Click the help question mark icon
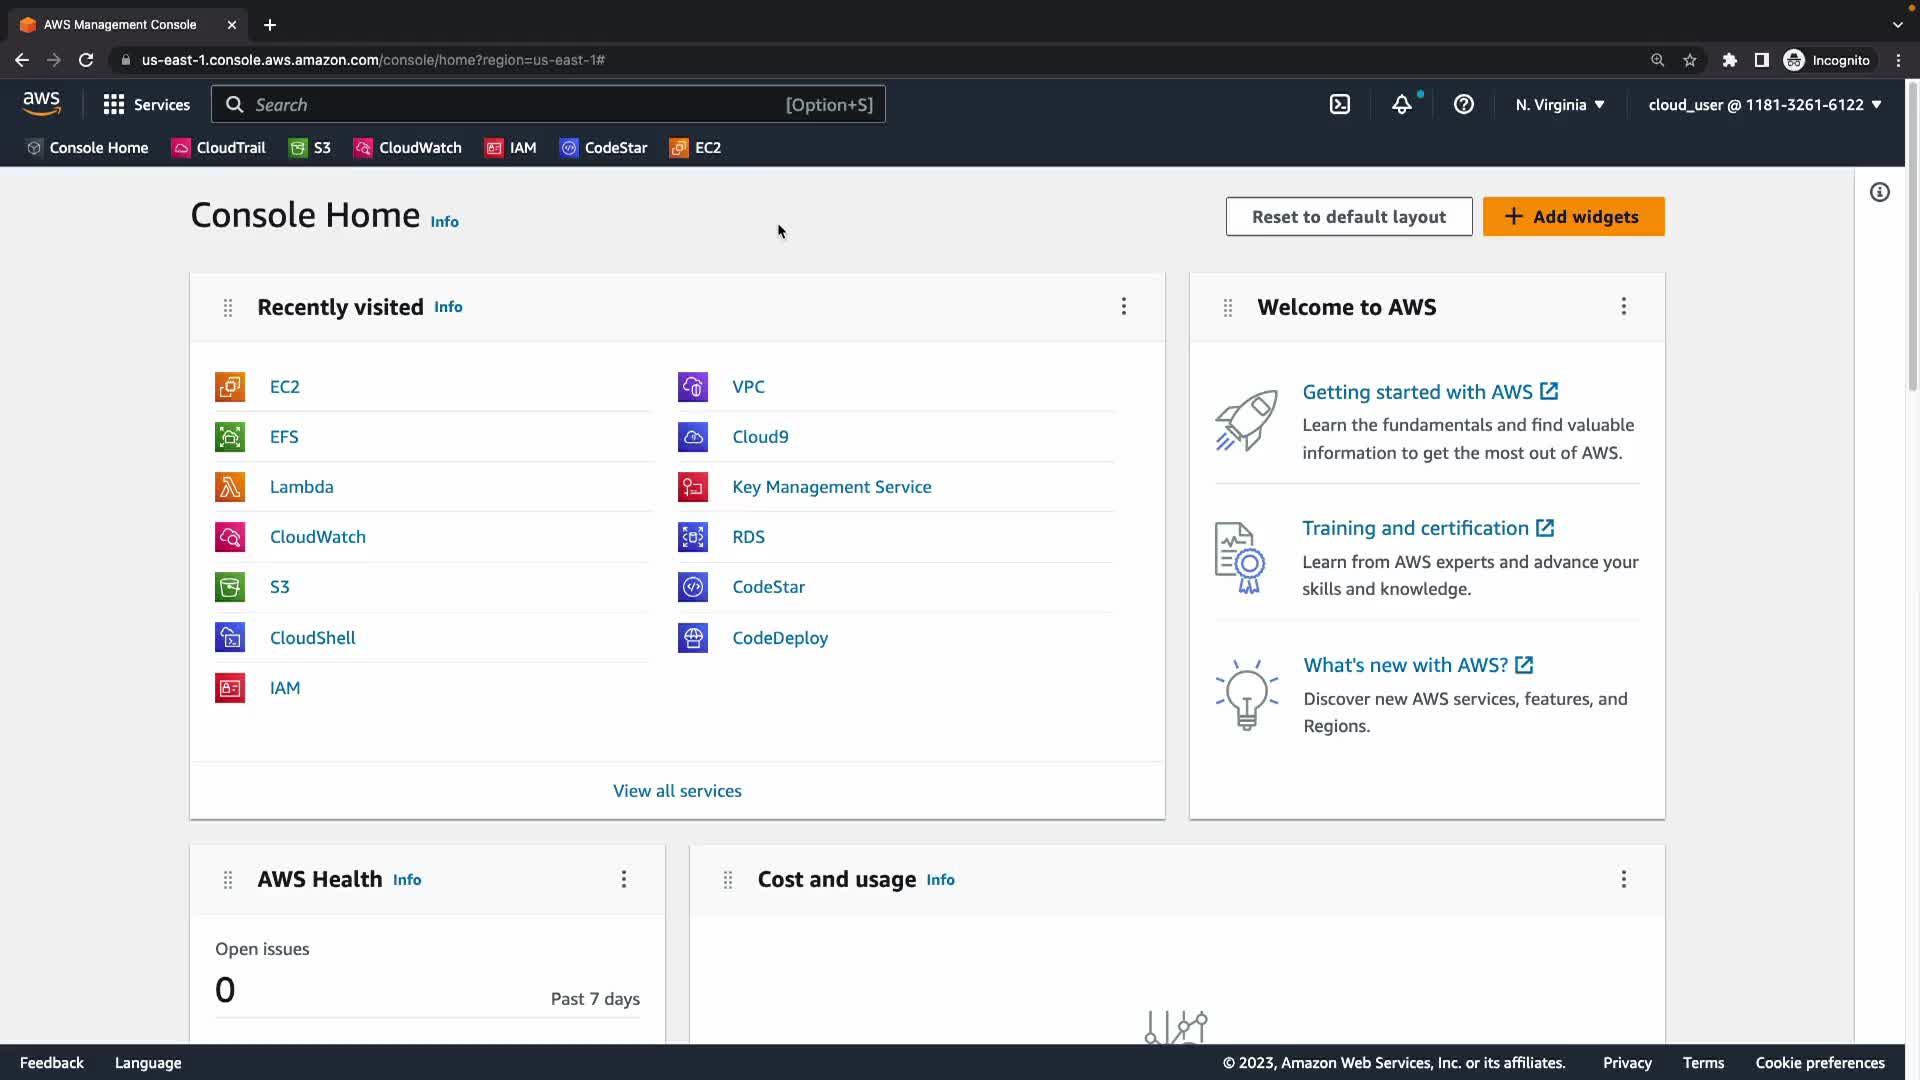This screenshot has width=1920, height=1080. click(1463, 104)
